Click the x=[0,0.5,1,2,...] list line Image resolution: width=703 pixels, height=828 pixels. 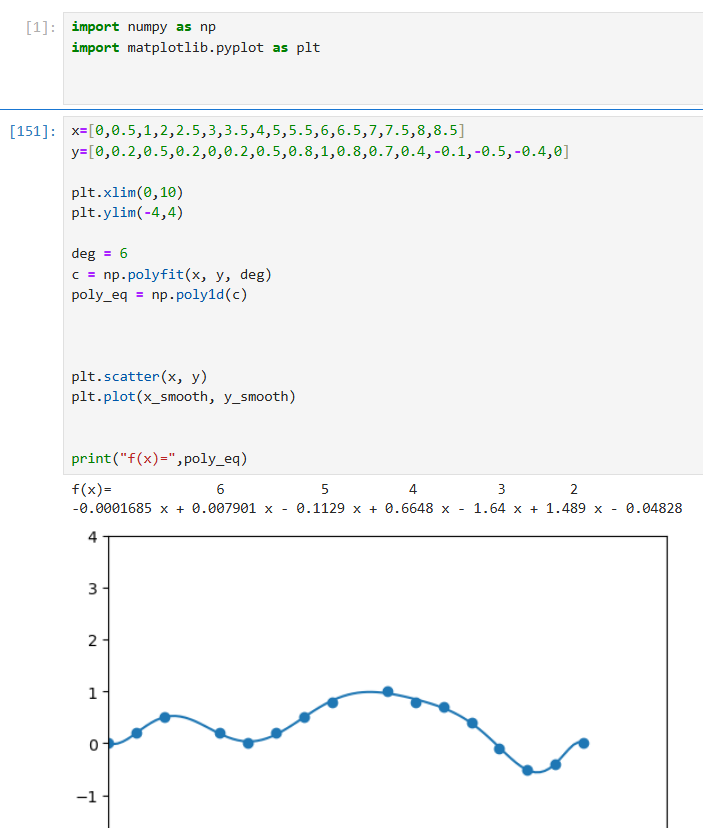point(268,130)
